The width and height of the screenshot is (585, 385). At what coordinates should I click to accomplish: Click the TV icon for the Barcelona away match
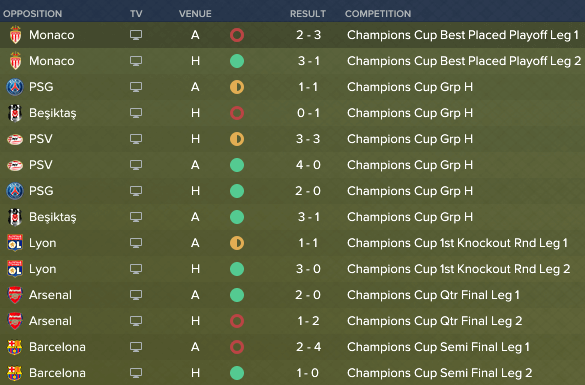[136, 347]
